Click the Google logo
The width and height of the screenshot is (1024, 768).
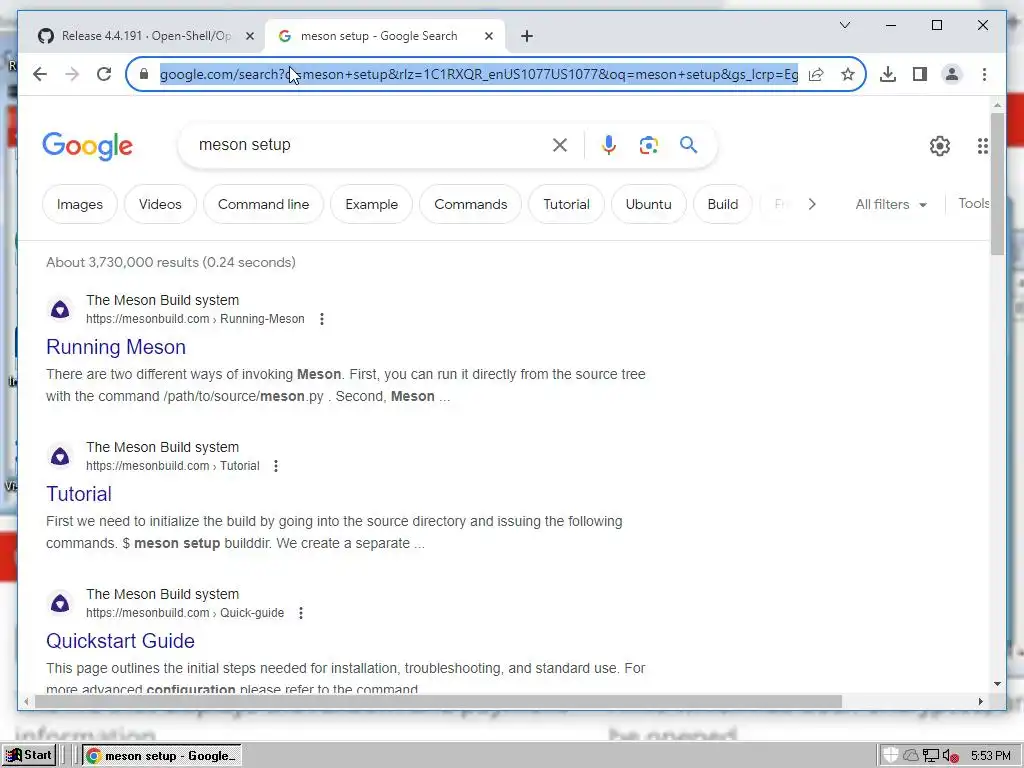click(88, 146)
